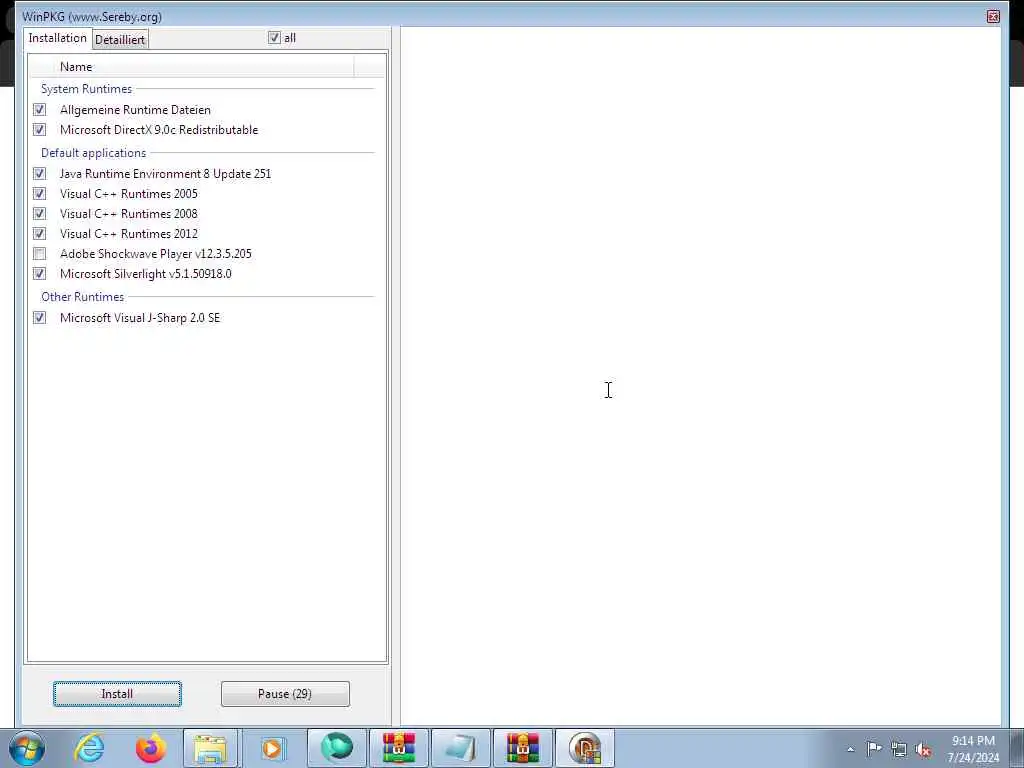Open Windows Explorer folder icon in taskbar
The image size is (1024, 768).
click(x=210, y=748)
